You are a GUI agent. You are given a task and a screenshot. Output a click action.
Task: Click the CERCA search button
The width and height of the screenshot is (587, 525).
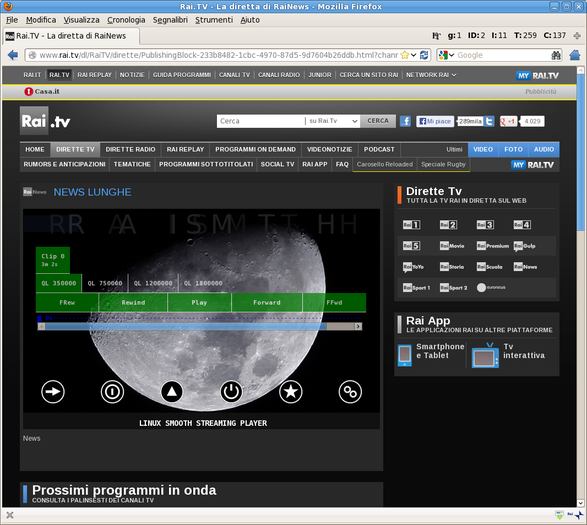tap(378, 121)
